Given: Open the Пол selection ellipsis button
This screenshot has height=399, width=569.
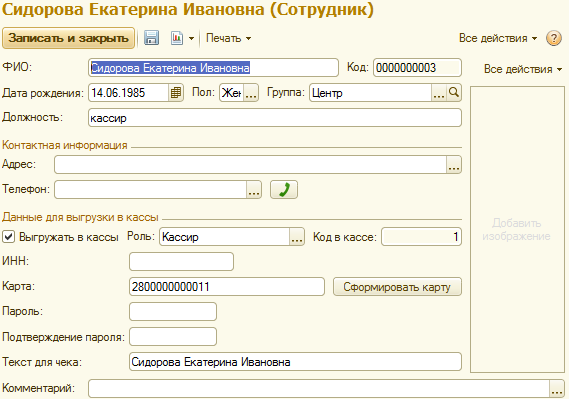Looking at the screenshot, I should [251, 93].
